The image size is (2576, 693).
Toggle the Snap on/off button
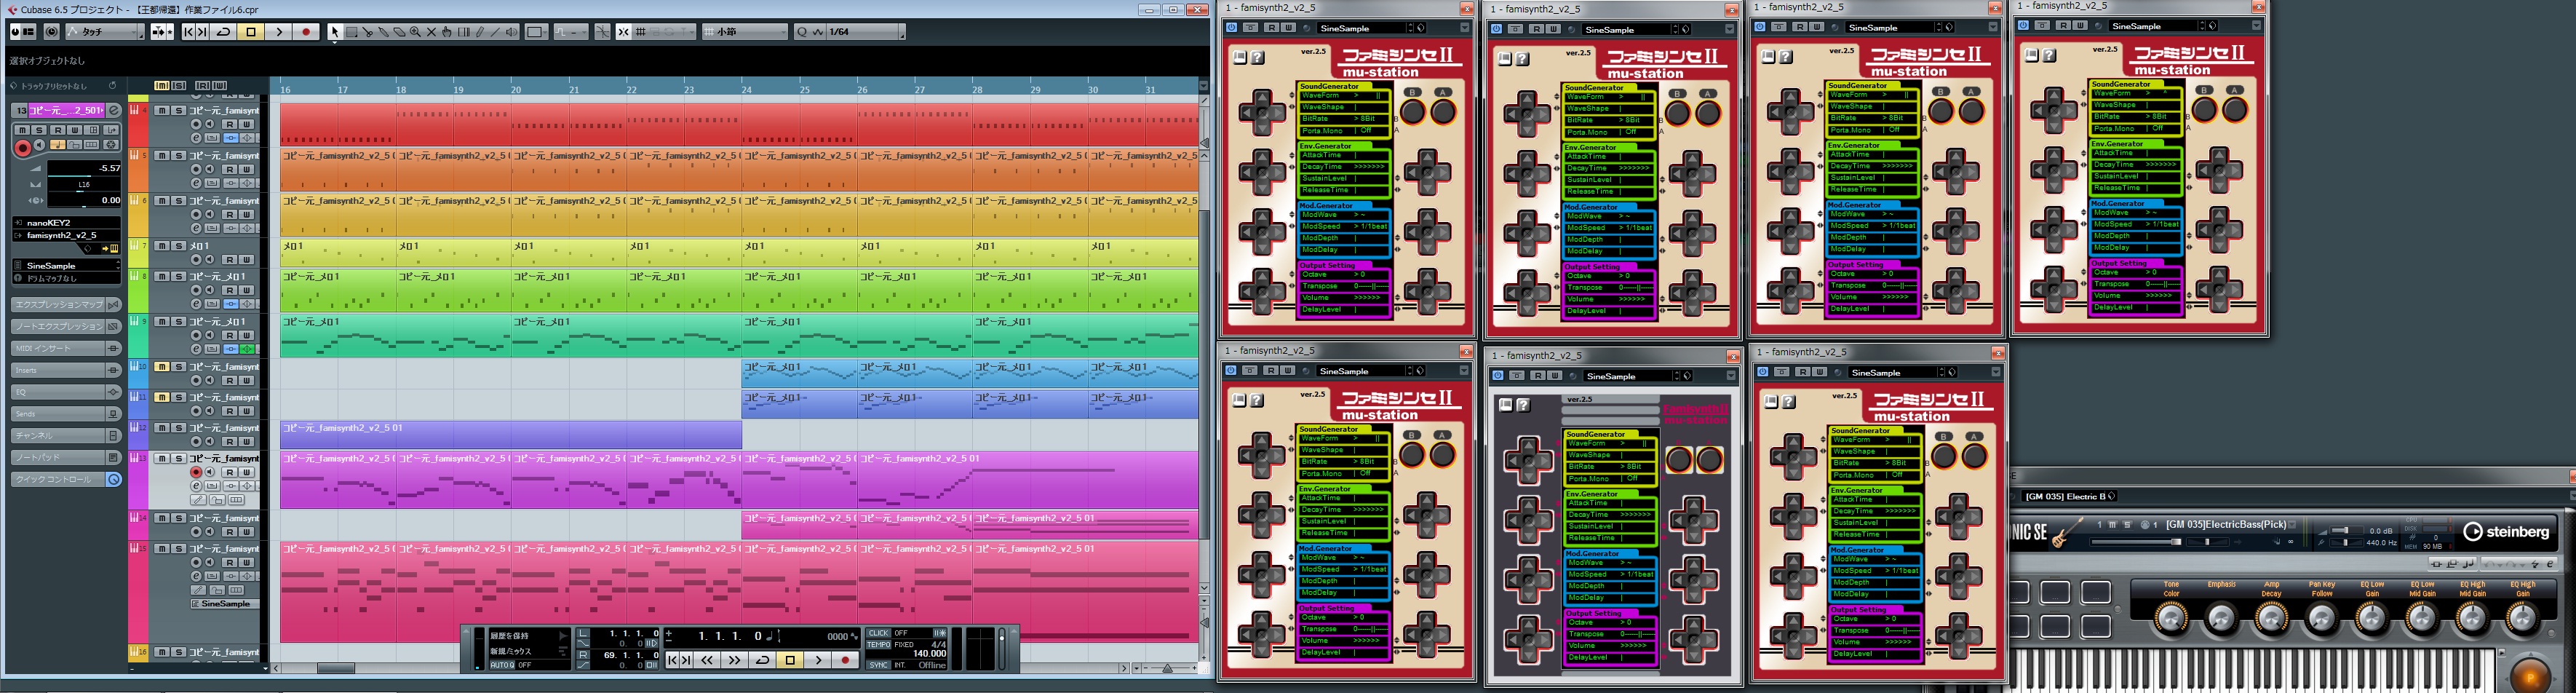tap(623, 32)
